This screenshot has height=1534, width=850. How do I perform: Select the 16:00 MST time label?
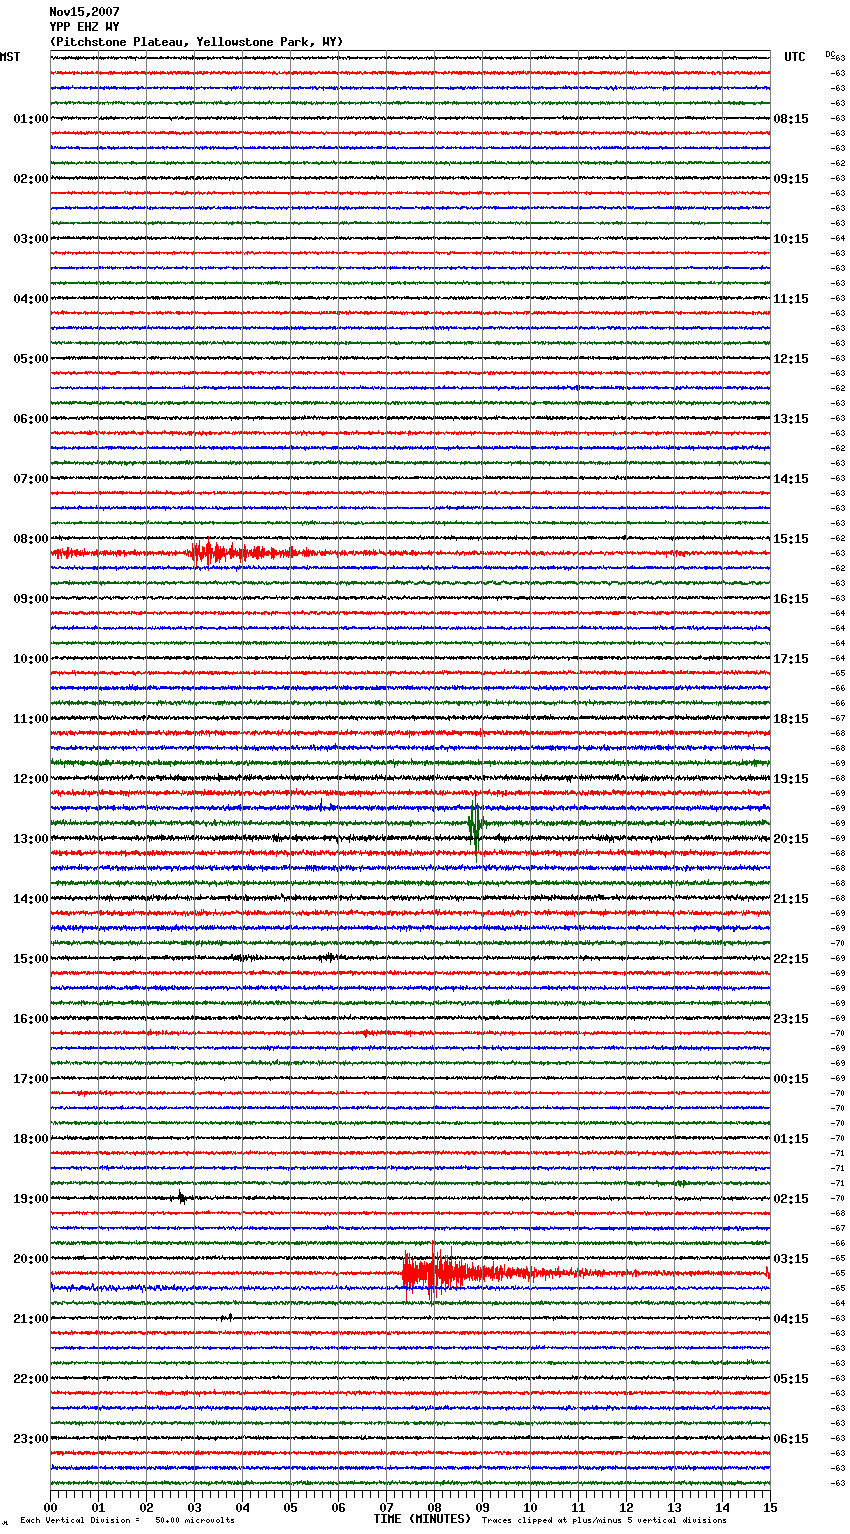[30, 1019]
